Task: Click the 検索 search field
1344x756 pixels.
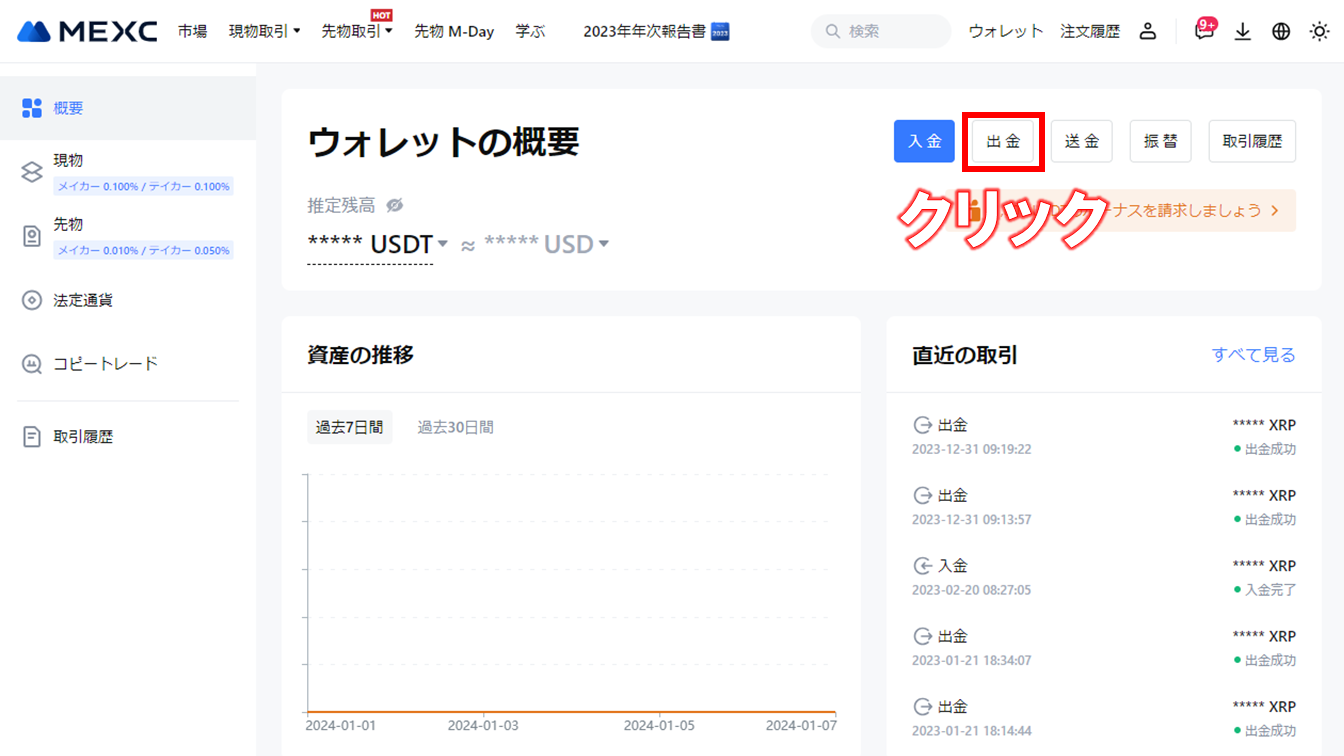Action: [x=880, y=31]
